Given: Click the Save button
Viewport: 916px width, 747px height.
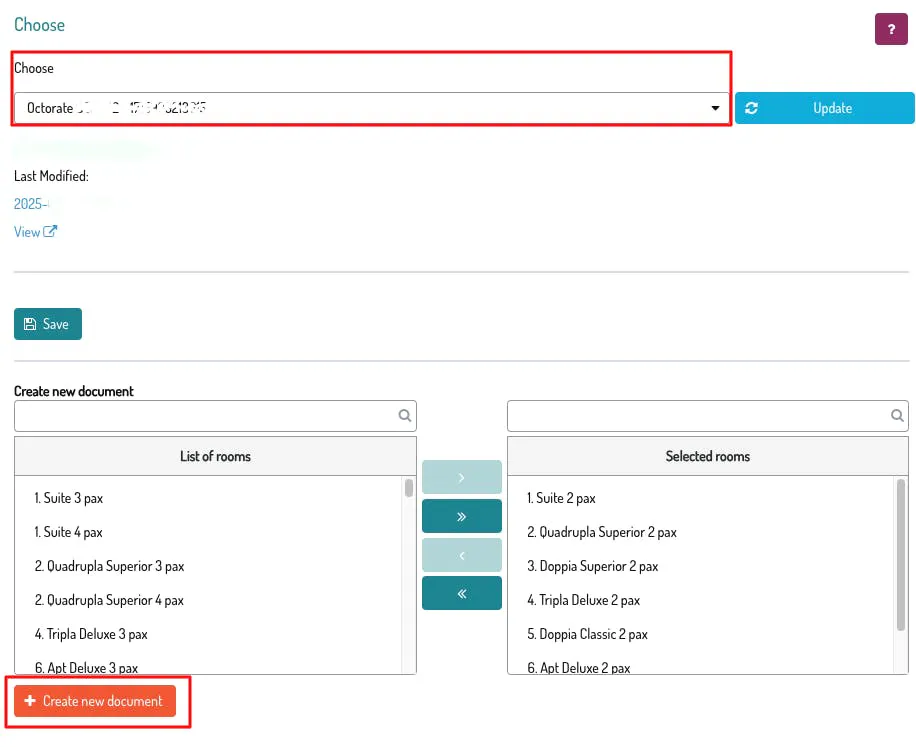Looking at the screenshot, I should pyautogui.click(x=48, y=324).
